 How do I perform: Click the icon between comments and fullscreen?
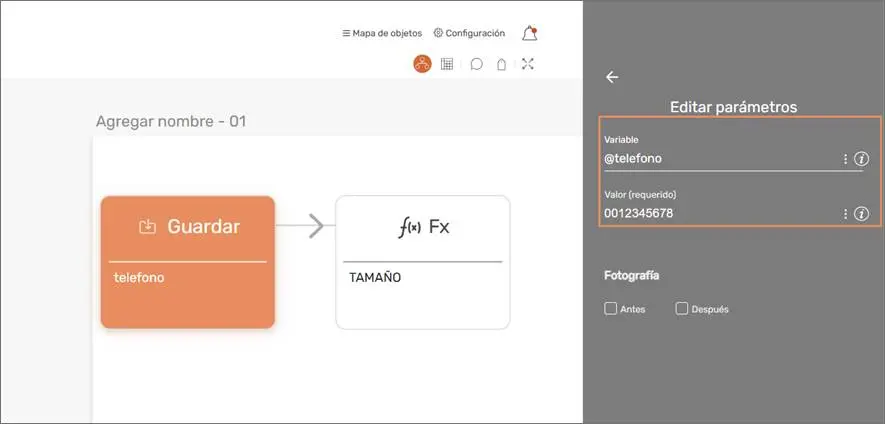501,64
